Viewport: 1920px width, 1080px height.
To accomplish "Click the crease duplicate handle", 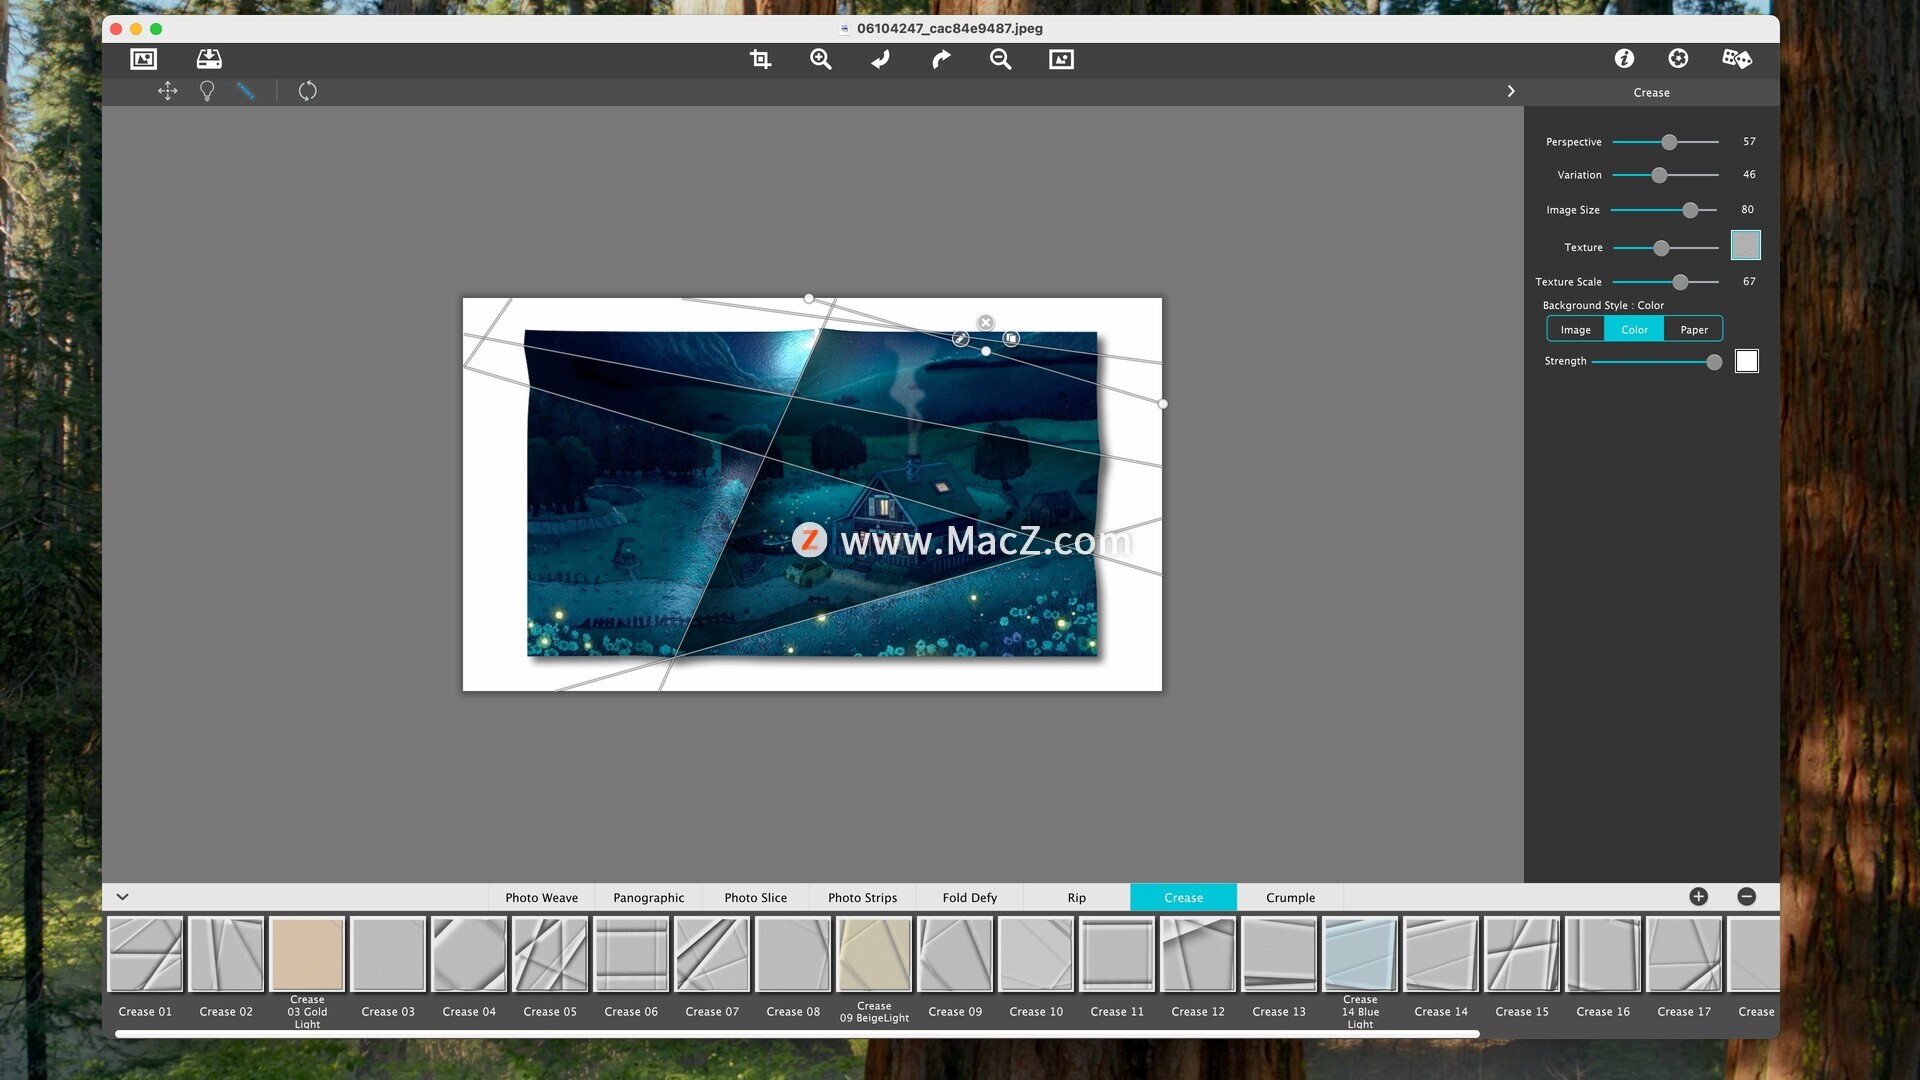I will tap(1011, 339).
